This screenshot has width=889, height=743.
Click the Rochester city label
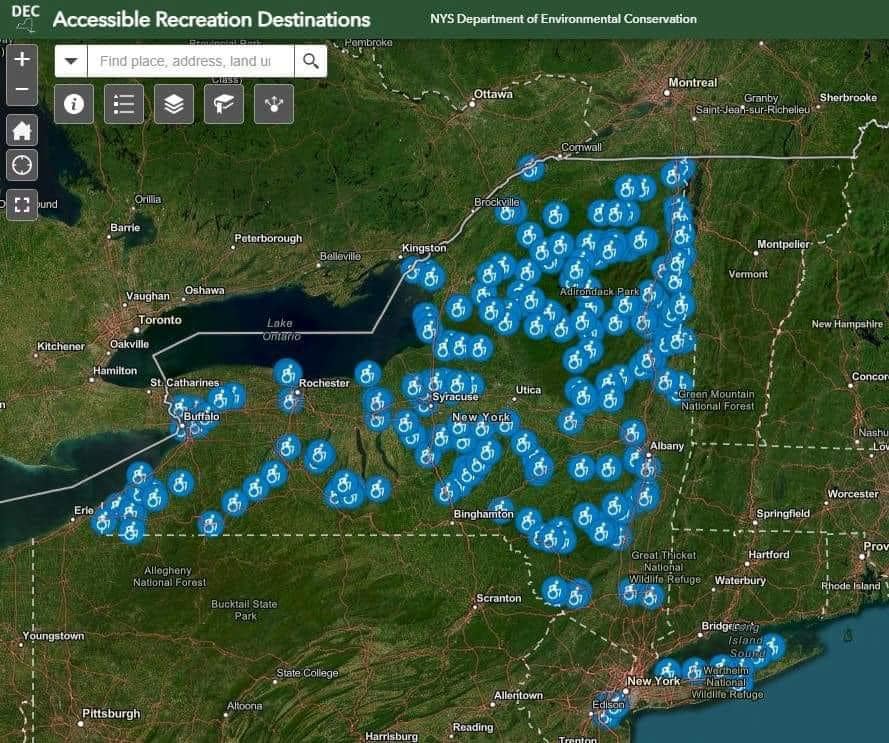324,383
